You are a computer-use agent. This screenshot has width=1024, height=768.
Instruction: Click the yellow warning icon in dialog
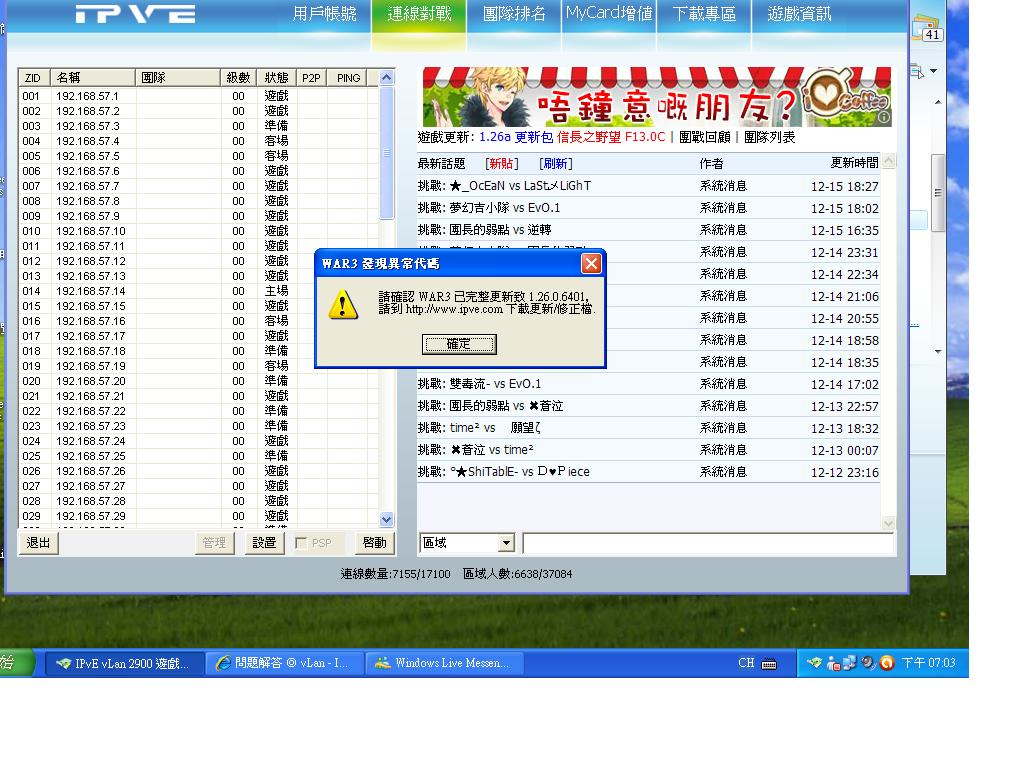[x=343, y=305]
